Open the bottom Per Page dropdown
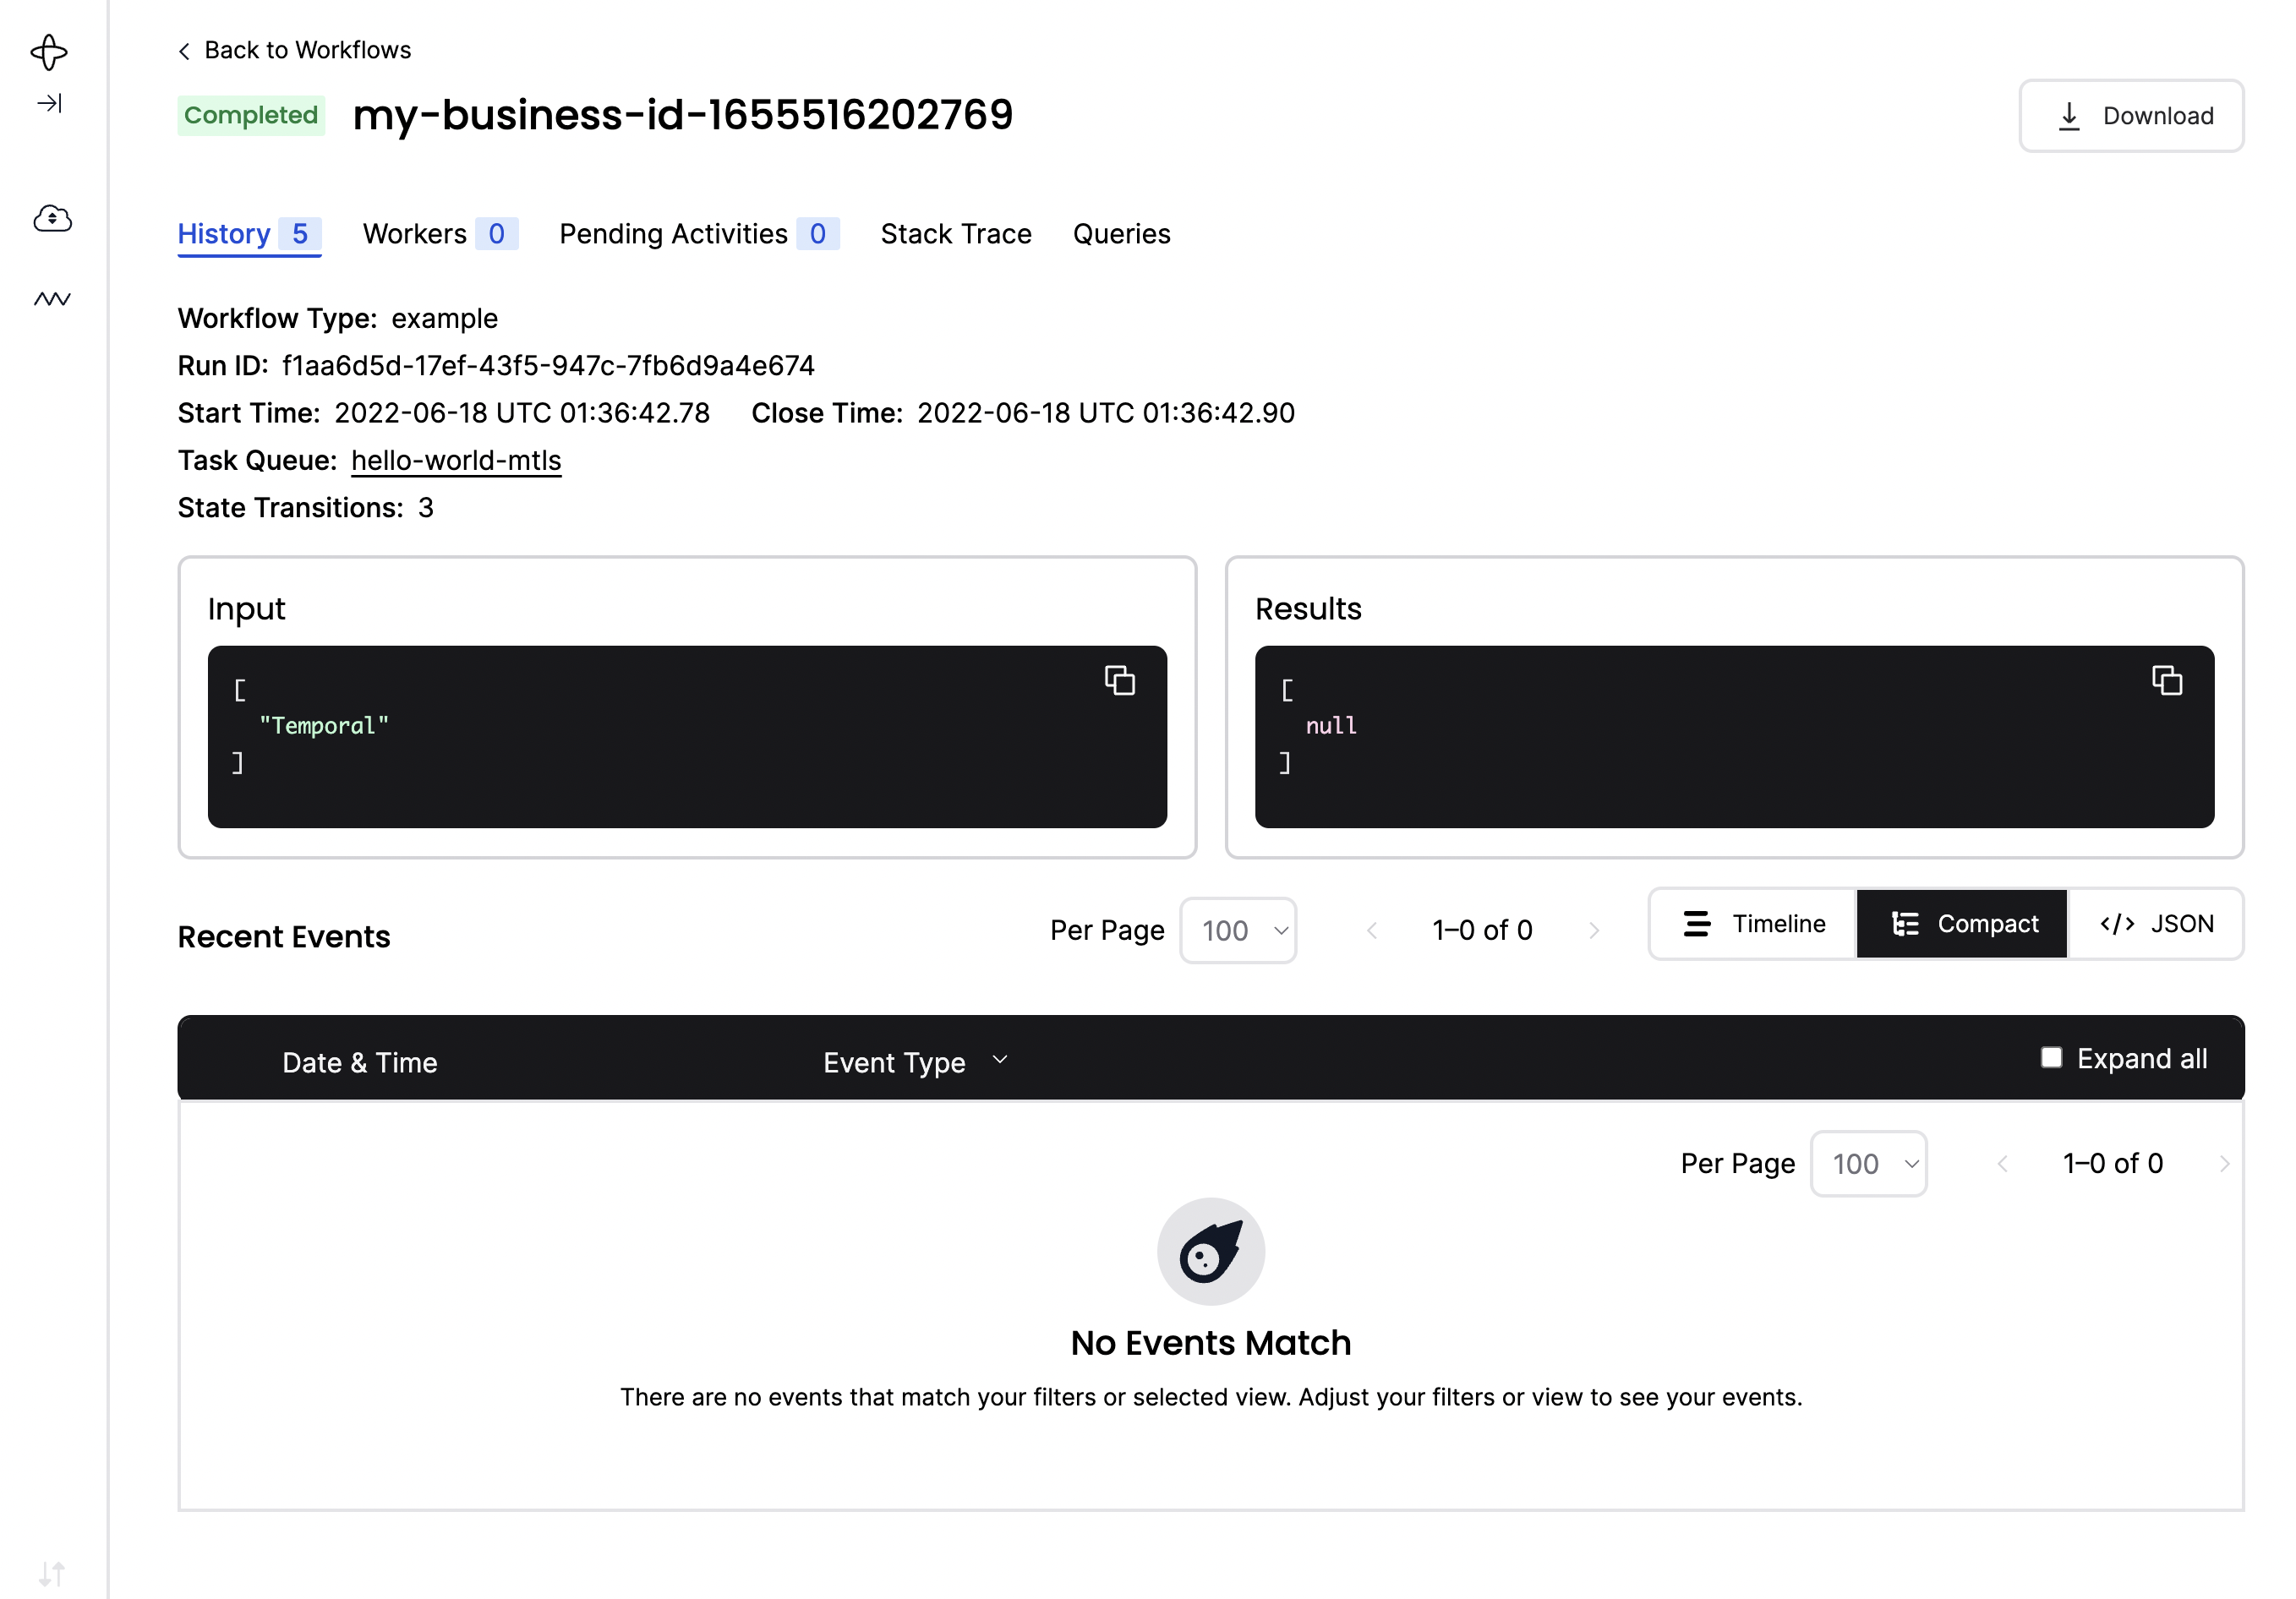The image size is (2296, 1599). tap(1868, 1163)
